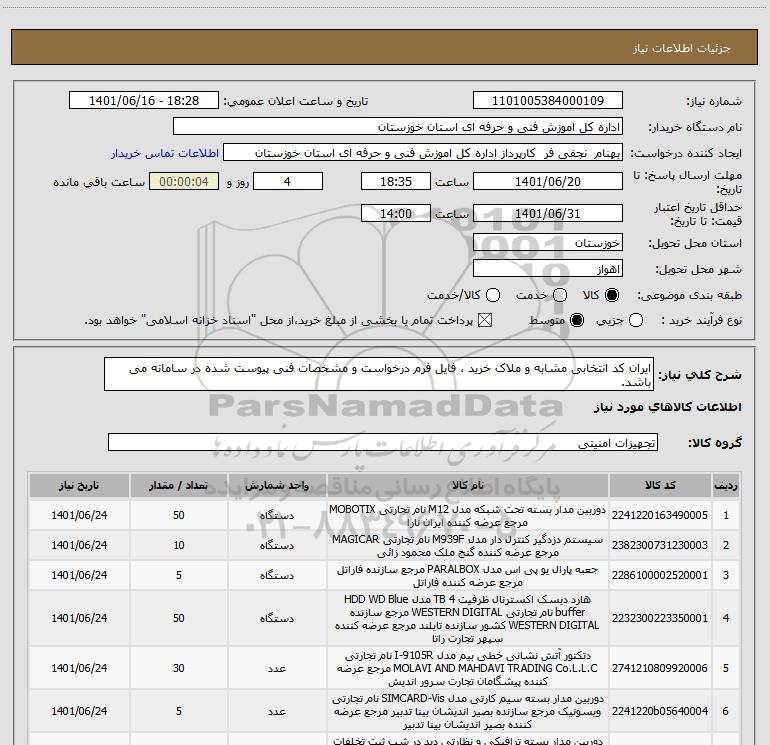Click the تعداد / مقدار column header

pyautogui.click(x=179, y=485)
